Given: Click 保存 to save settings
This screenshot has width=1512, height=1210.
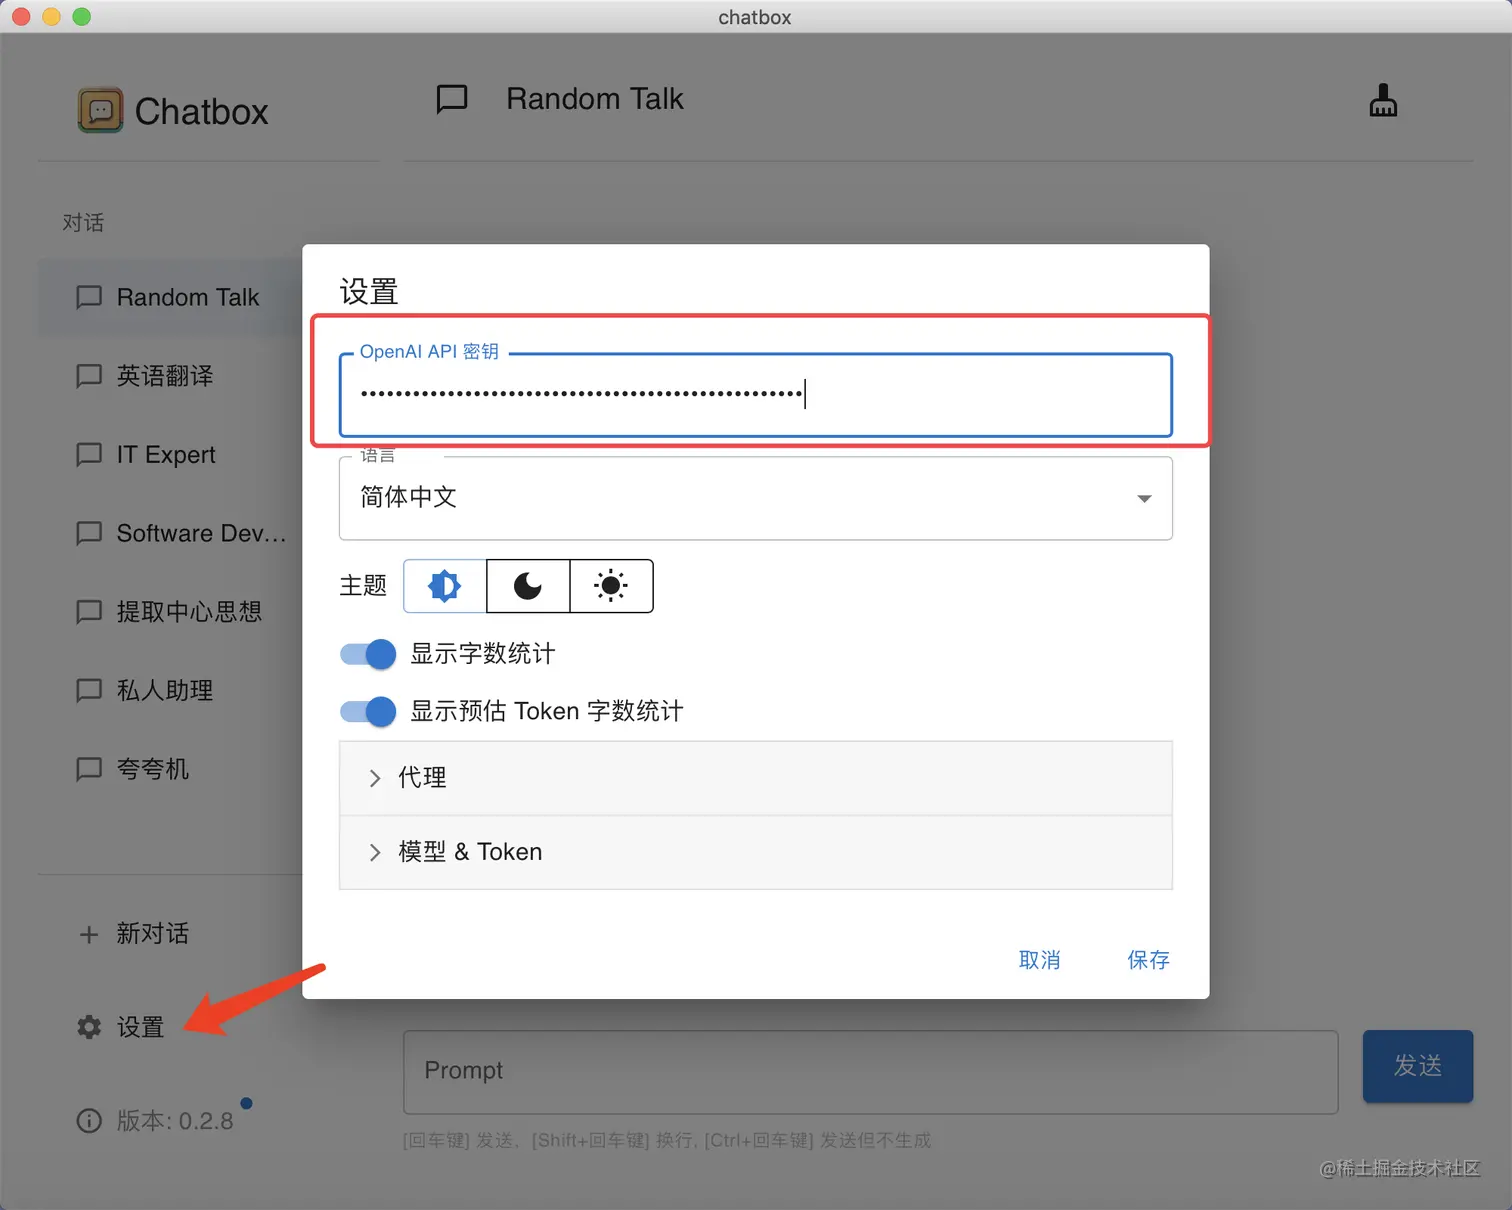Looking at the screenshot, I should coord(1148,960).
